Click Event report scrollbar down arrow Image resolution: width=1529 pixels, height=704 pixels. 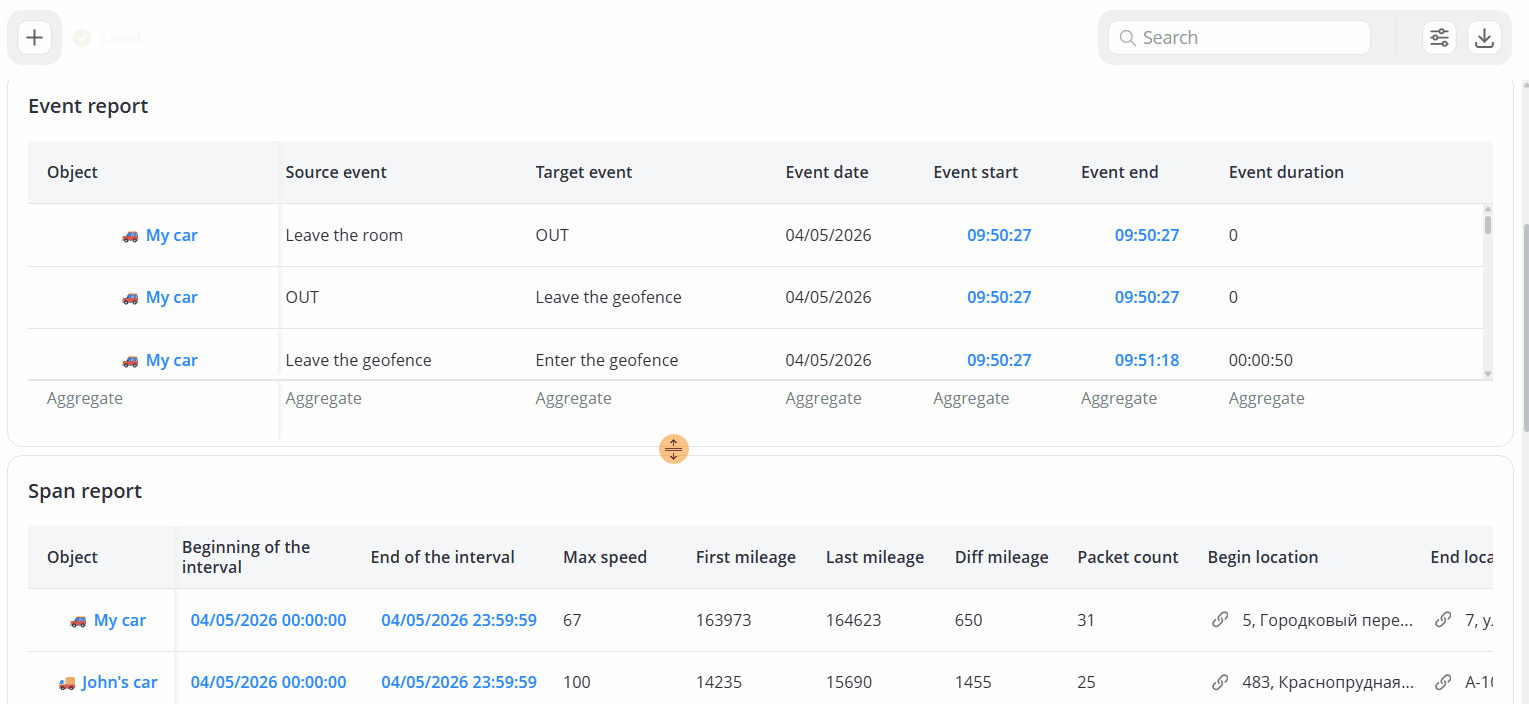click(1488, 374)
